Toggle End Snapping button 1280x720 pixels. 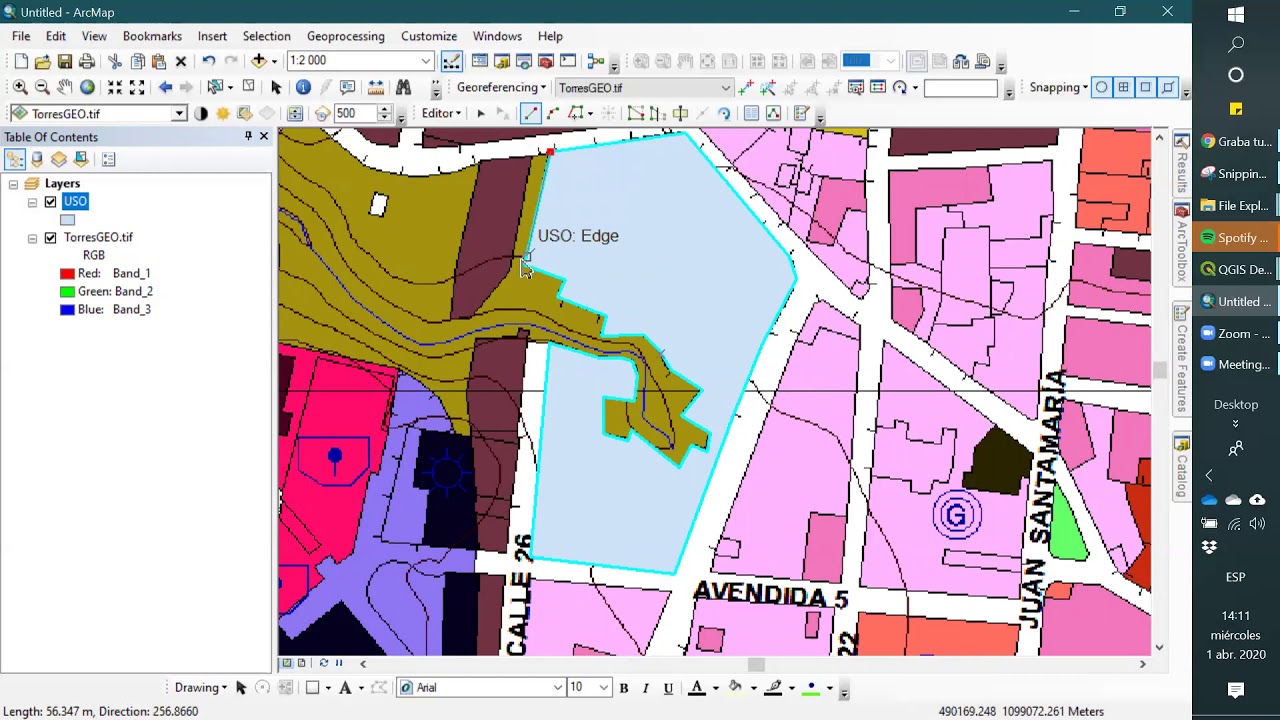[1124, 88]
